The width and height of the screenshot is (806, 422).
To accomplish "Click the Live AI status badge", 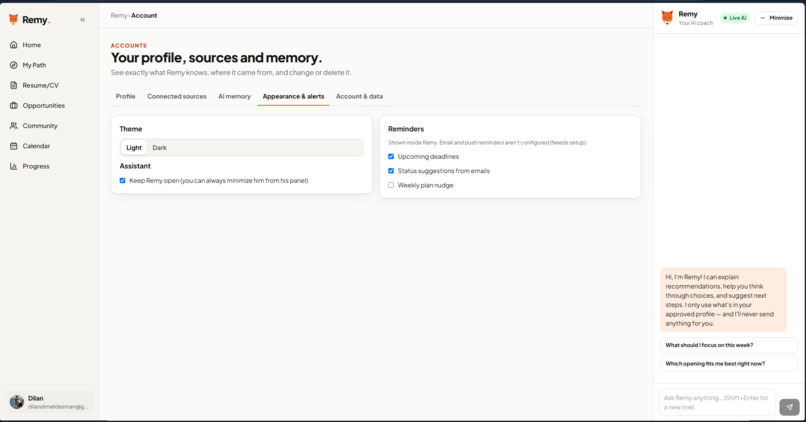I will 735,18.
